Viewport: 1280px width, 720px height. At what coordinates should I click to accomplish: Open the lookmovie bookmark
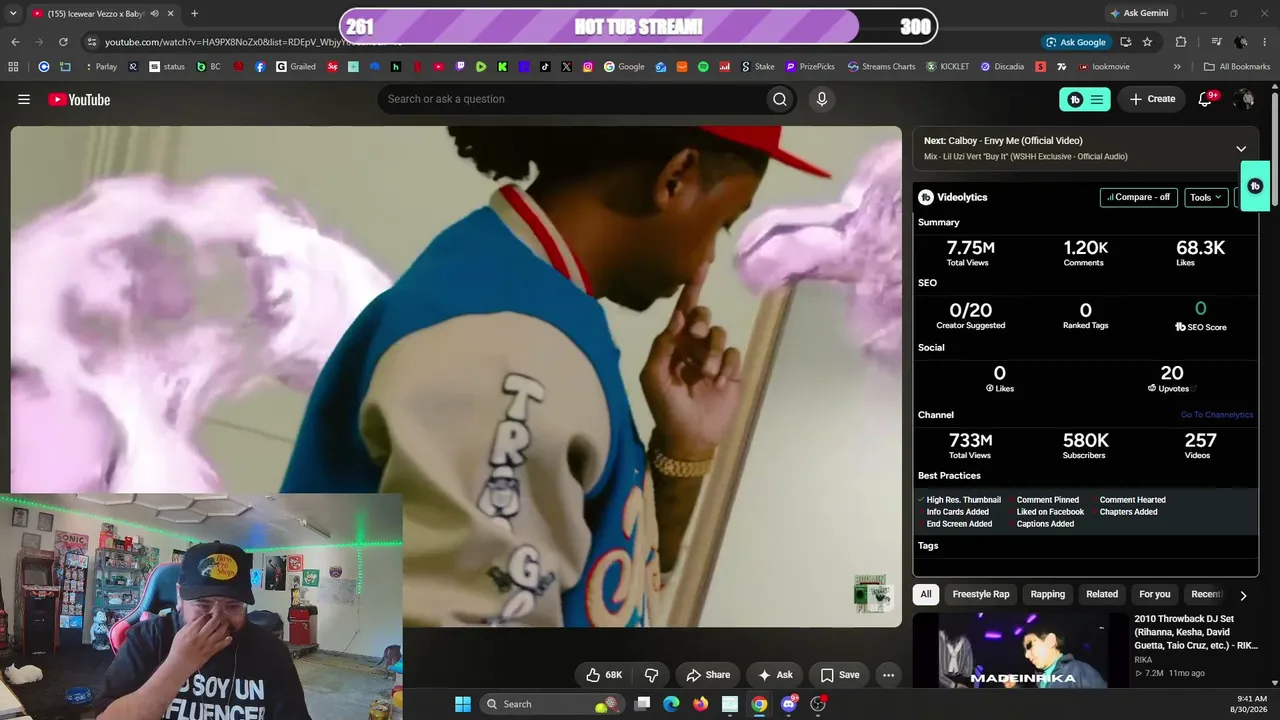click(x=1105, y=67)
